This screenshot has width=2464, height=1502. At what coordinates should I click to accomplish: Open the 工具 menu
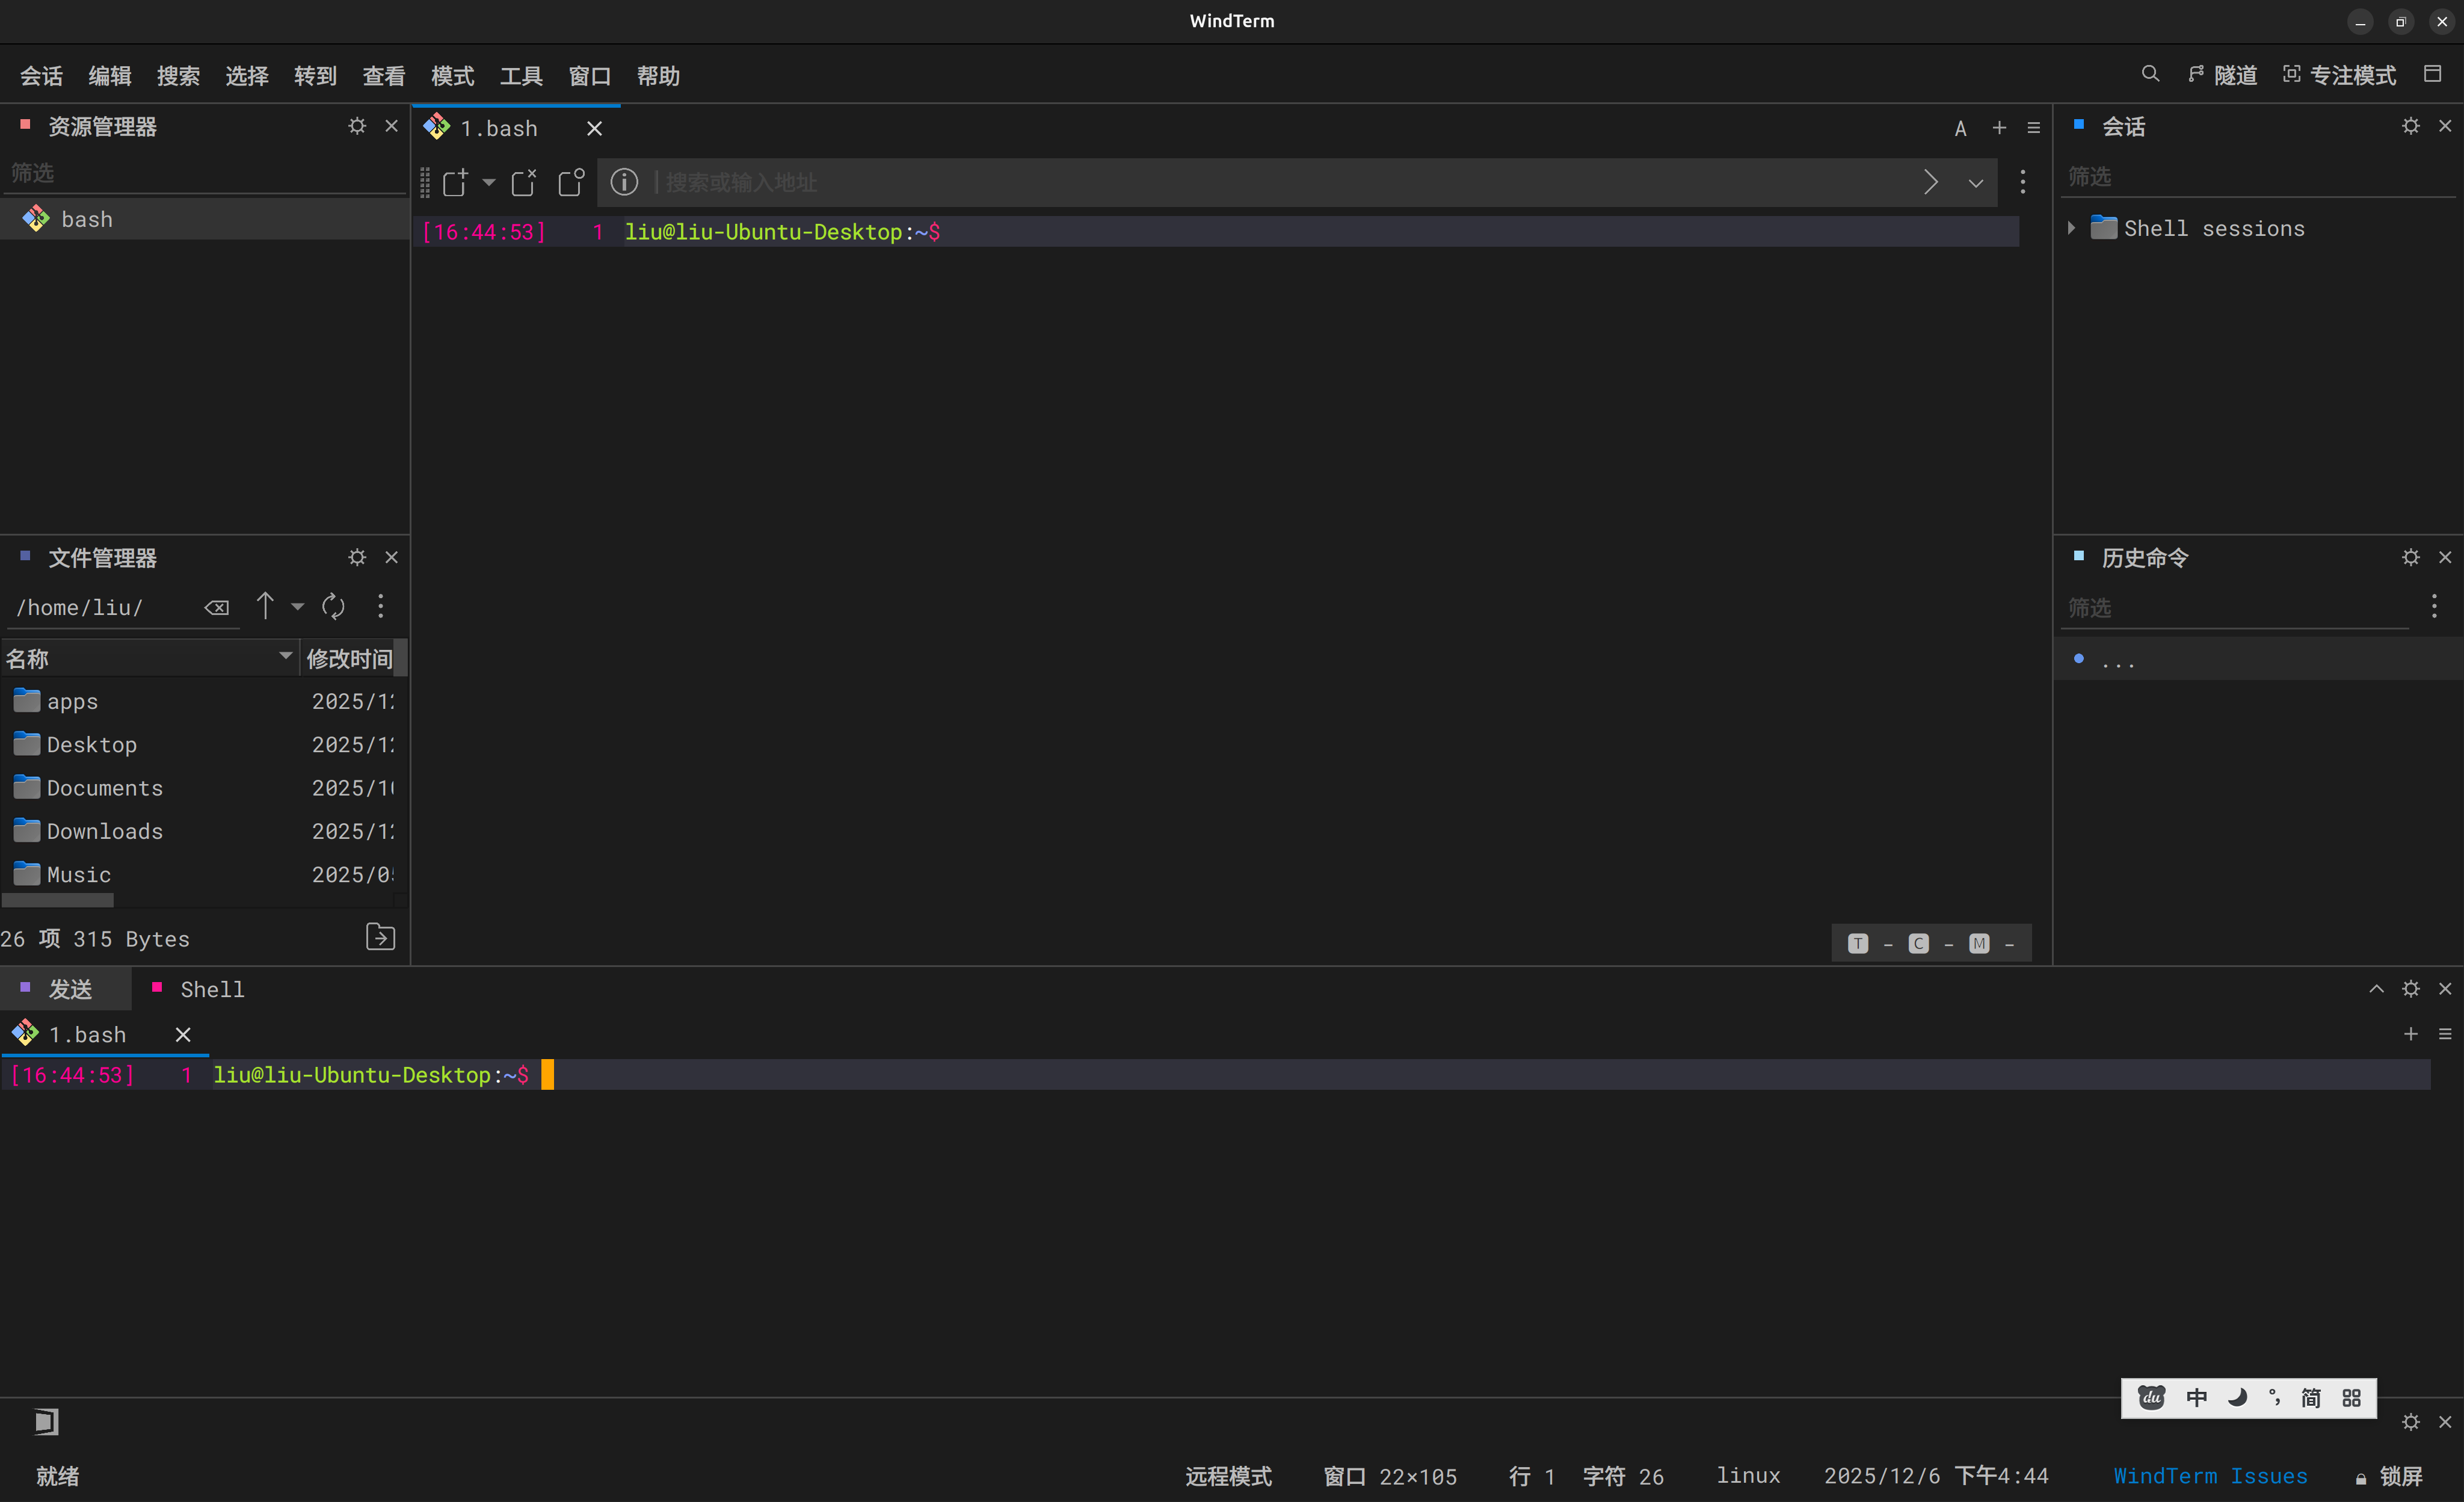(x=521, y=76)
